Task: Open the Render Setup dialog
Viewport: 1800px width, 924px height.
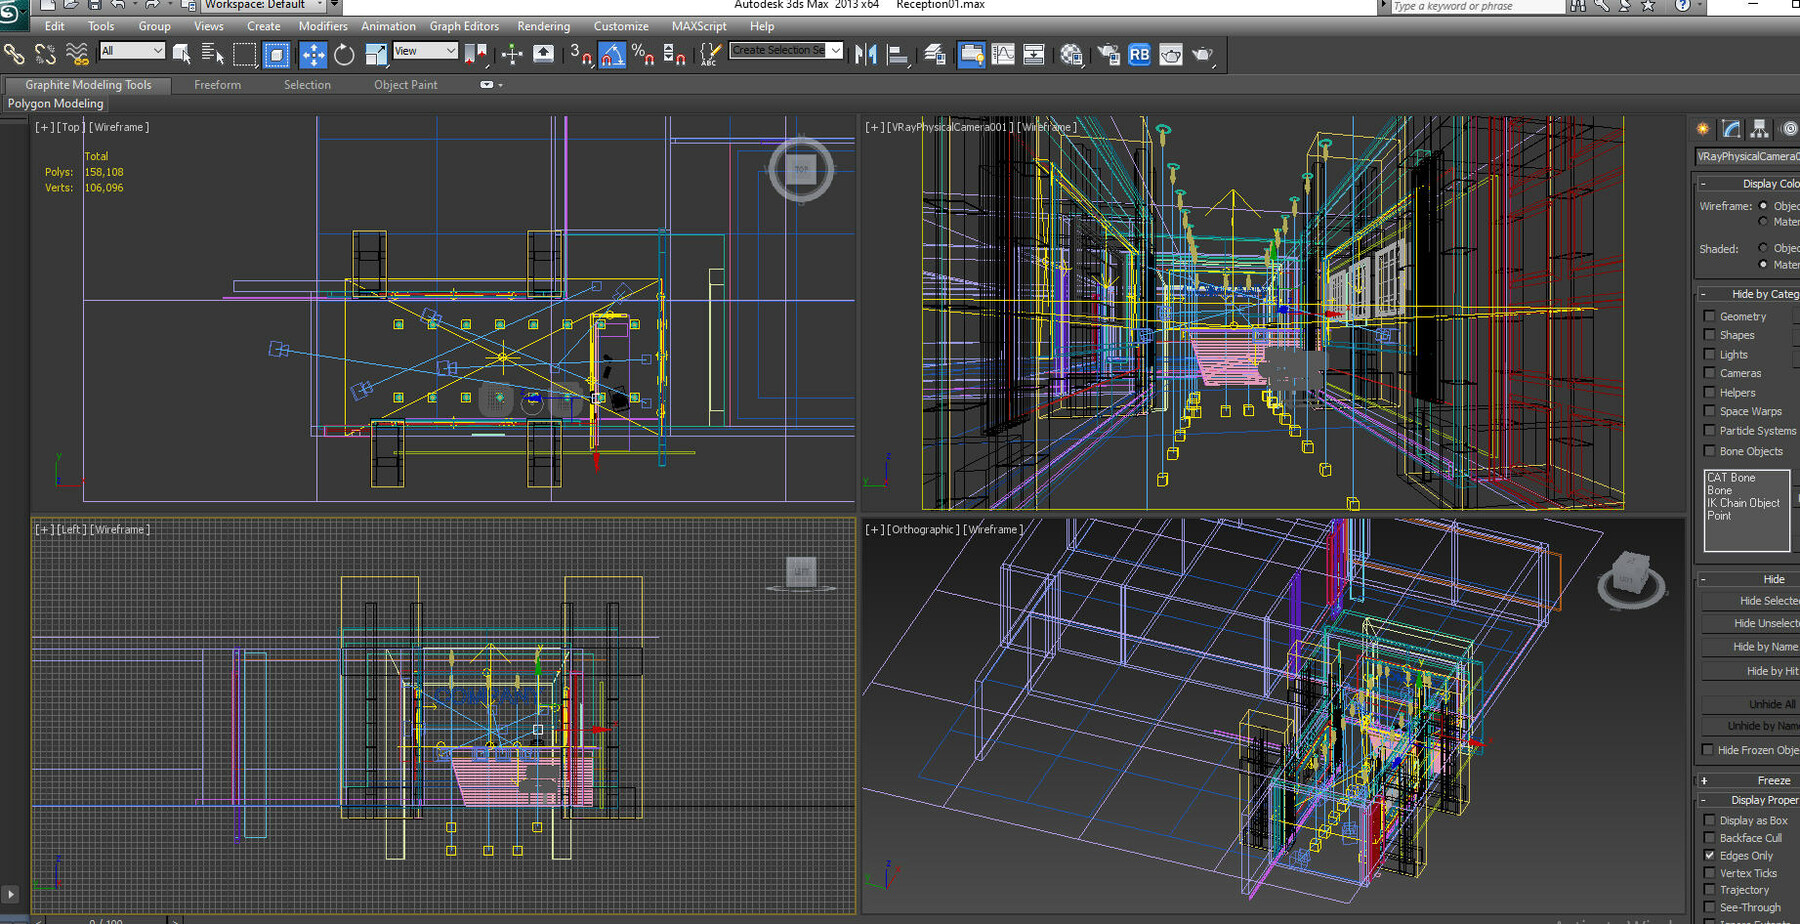Action: click(x=1108, y=55)
